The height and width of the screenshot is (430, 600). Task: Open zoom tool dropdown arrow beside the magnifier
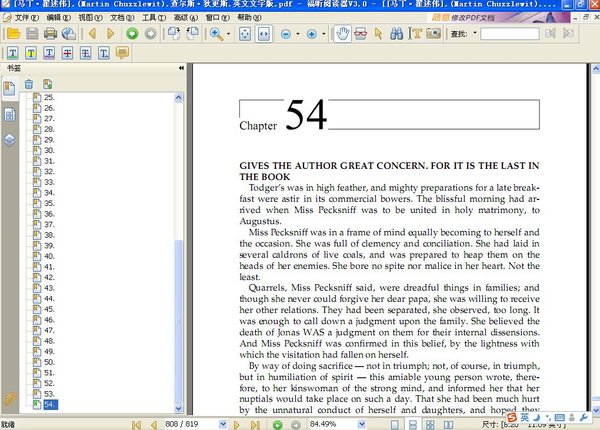click(x=229, y=34)
